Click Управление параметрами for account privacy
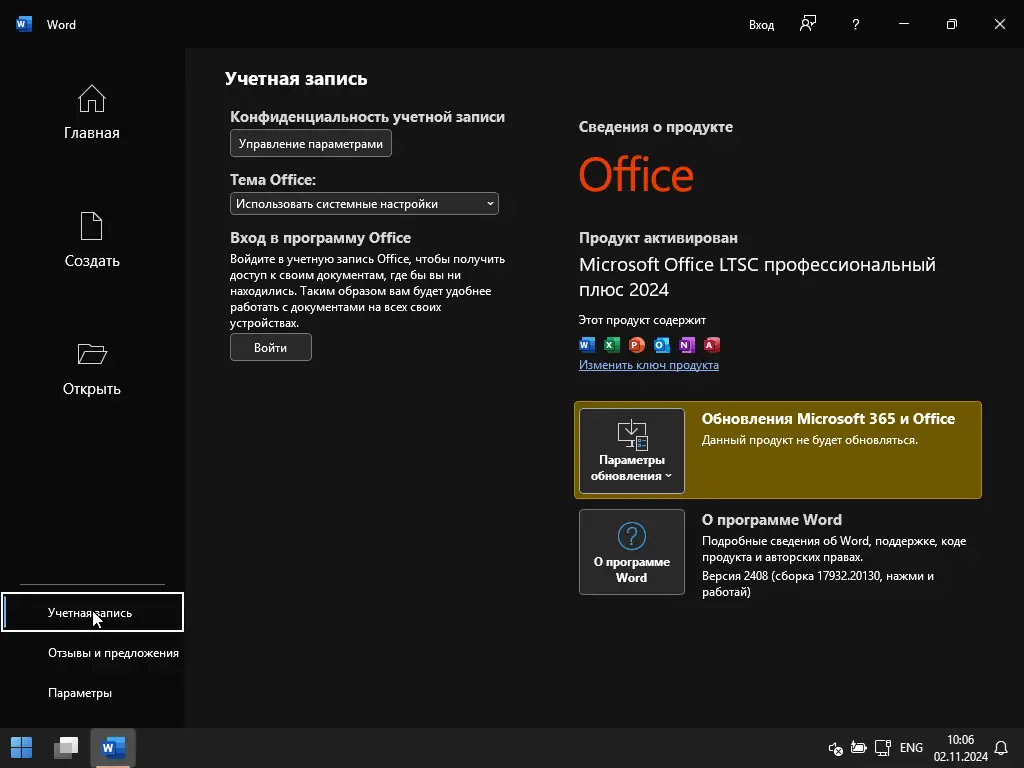The width and height of the screenshot is (1024, 768). tap(310, 143)
